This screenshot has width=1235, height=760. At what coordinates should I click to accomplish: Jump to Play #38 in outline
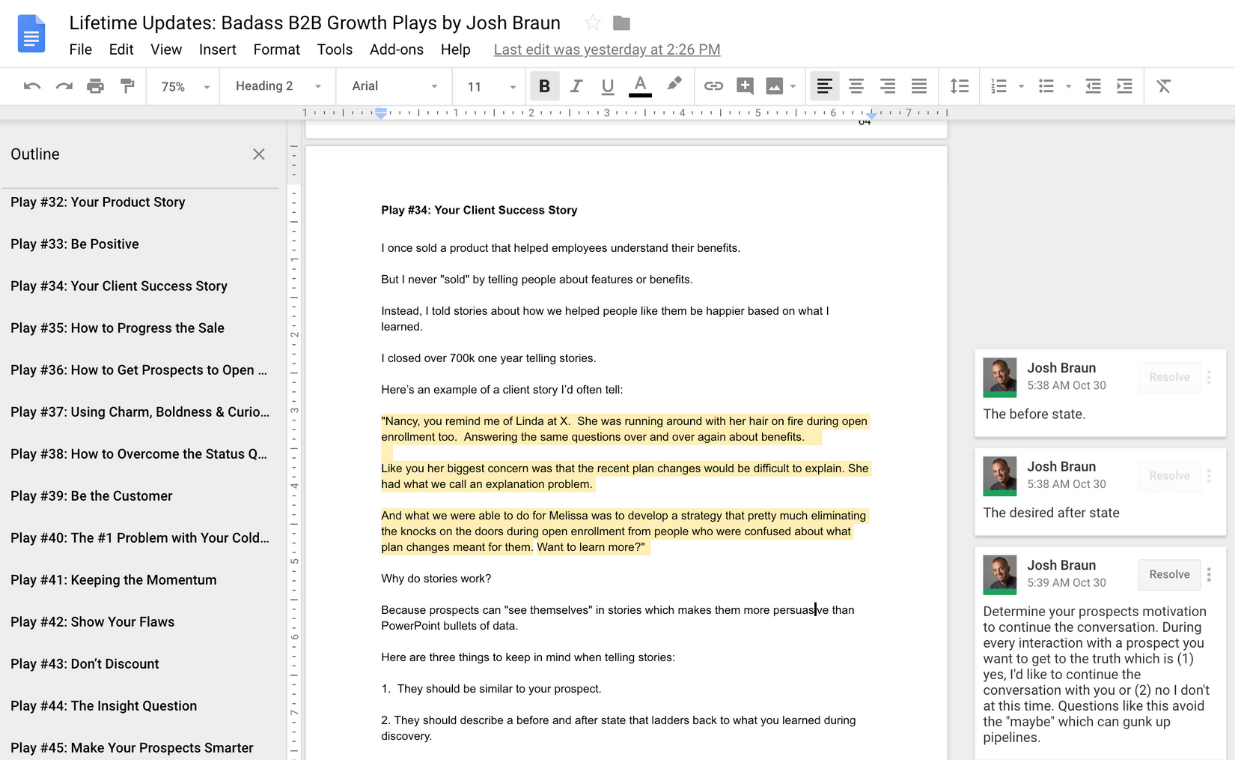tap(139, 454)
